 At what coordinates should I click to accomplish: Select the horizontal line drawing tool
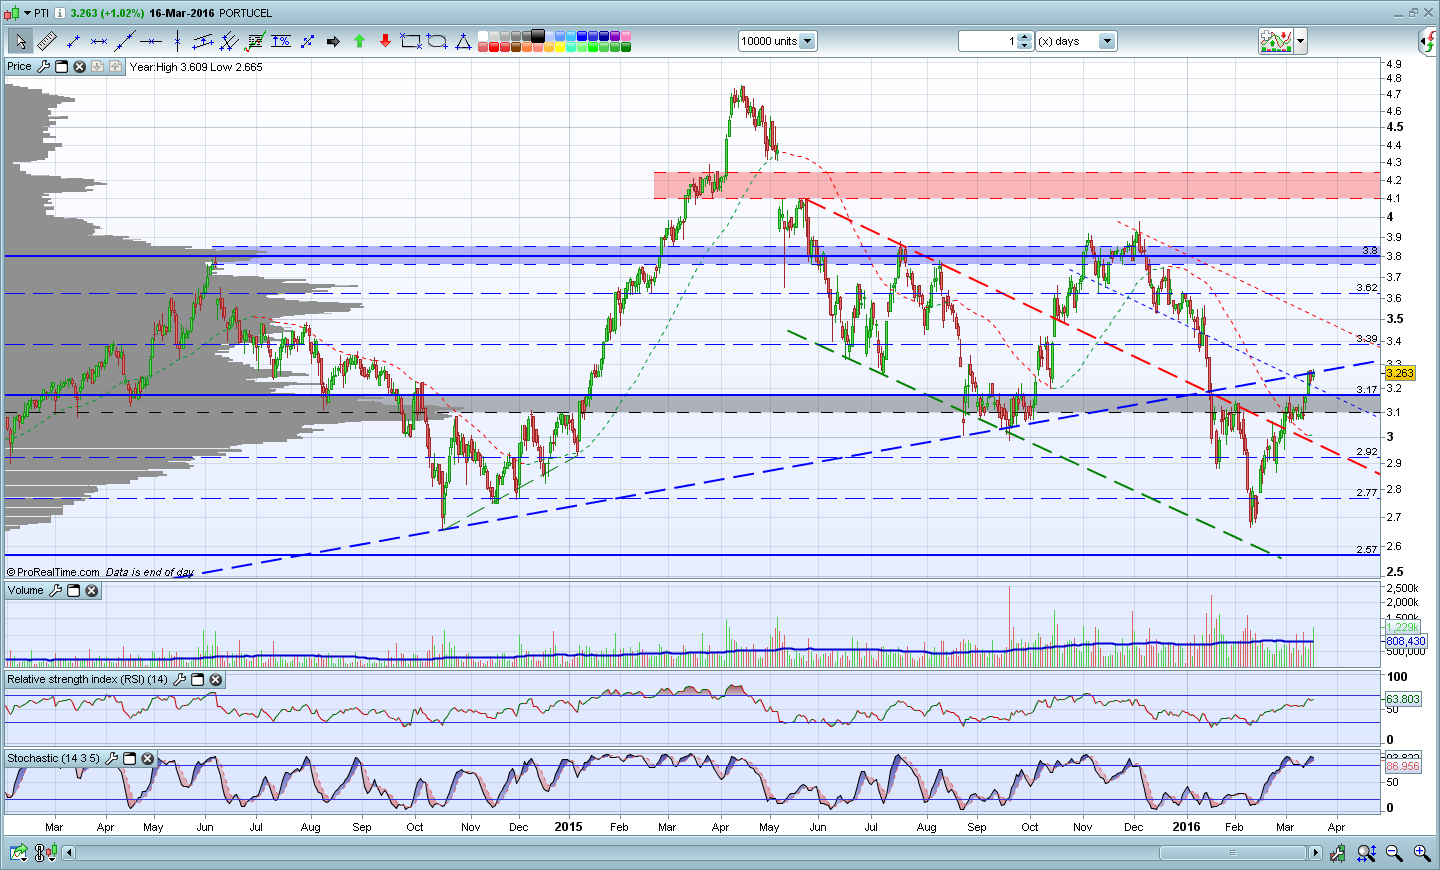(151, 41)
